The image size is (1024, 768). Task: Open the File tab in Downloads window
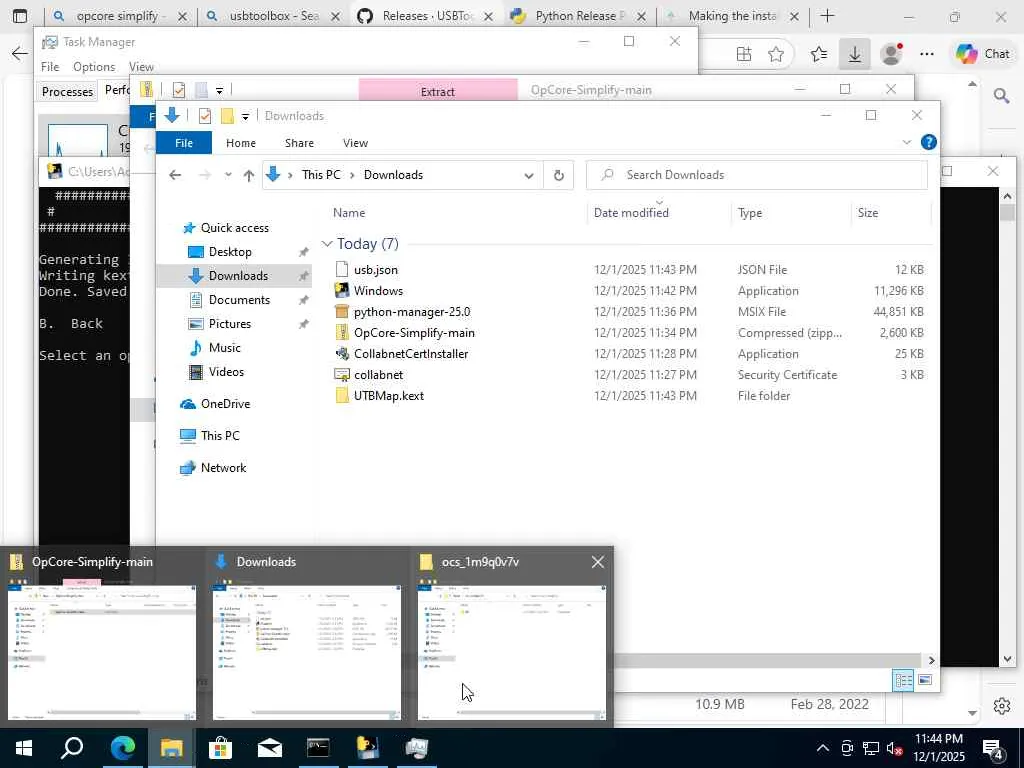point(184,142)
